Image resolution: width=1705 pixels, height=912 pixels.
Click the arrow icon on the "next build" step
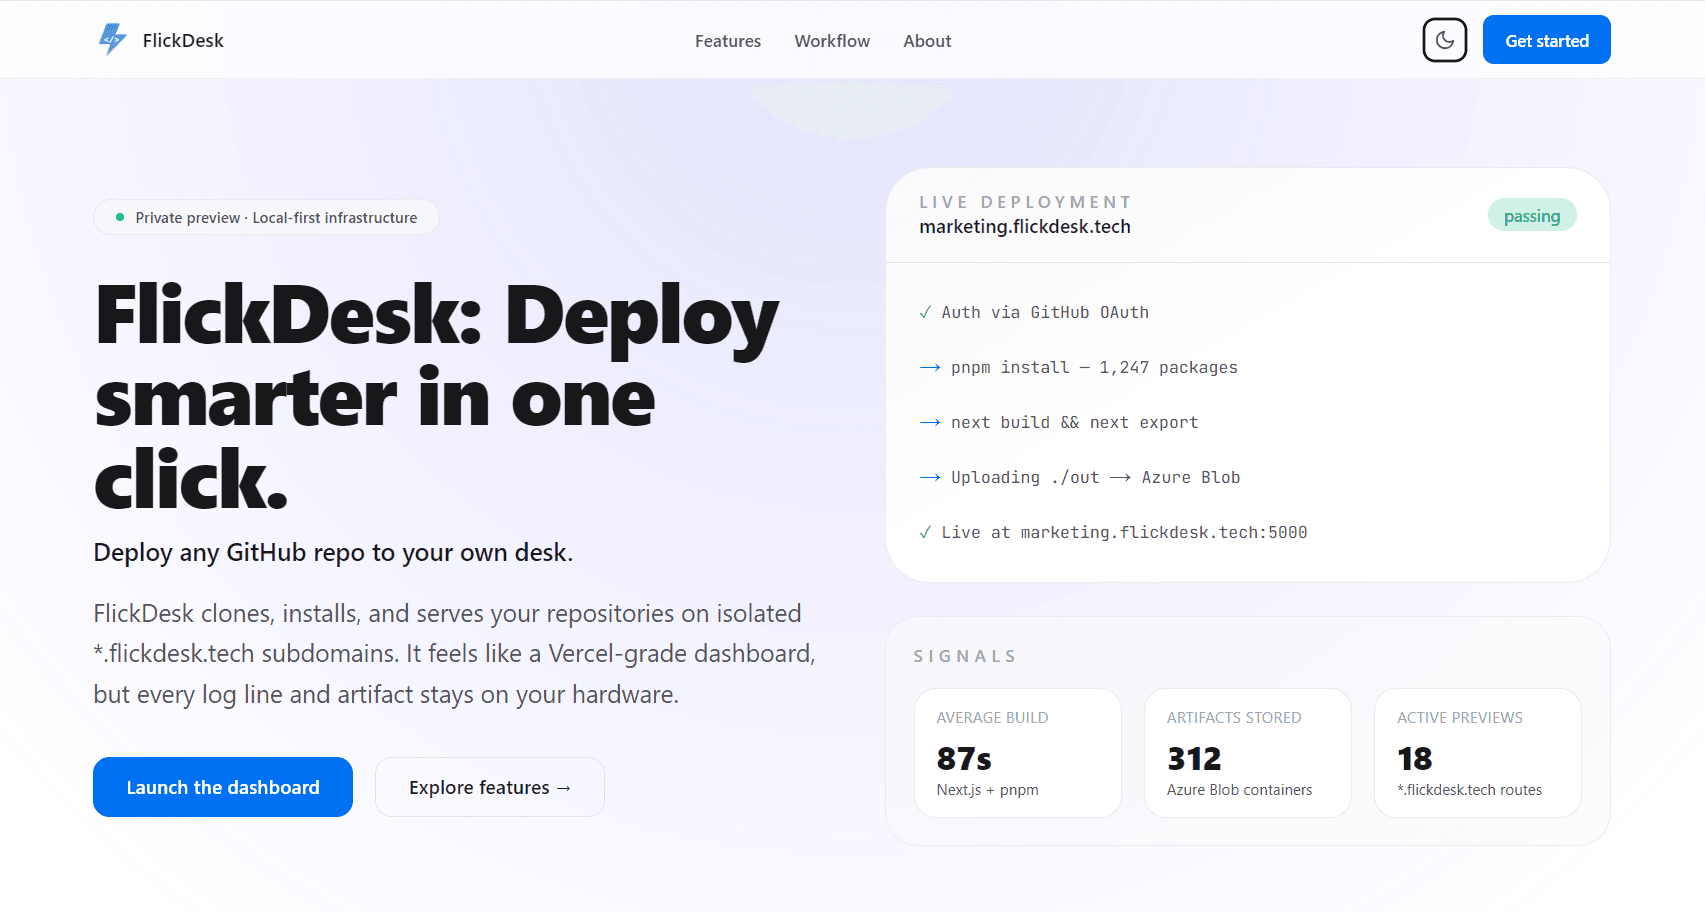(929, 422)
